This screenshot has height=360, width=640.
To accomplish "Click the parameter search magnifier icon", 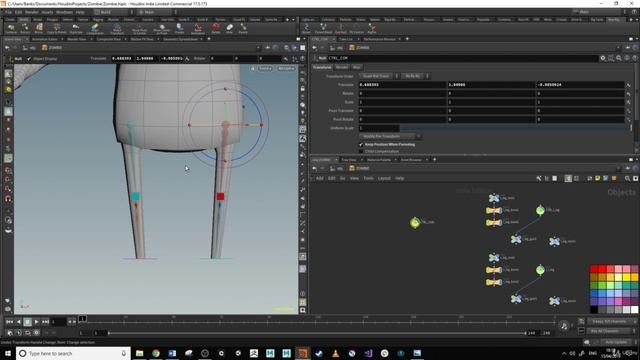I will (x=619, y=58).
